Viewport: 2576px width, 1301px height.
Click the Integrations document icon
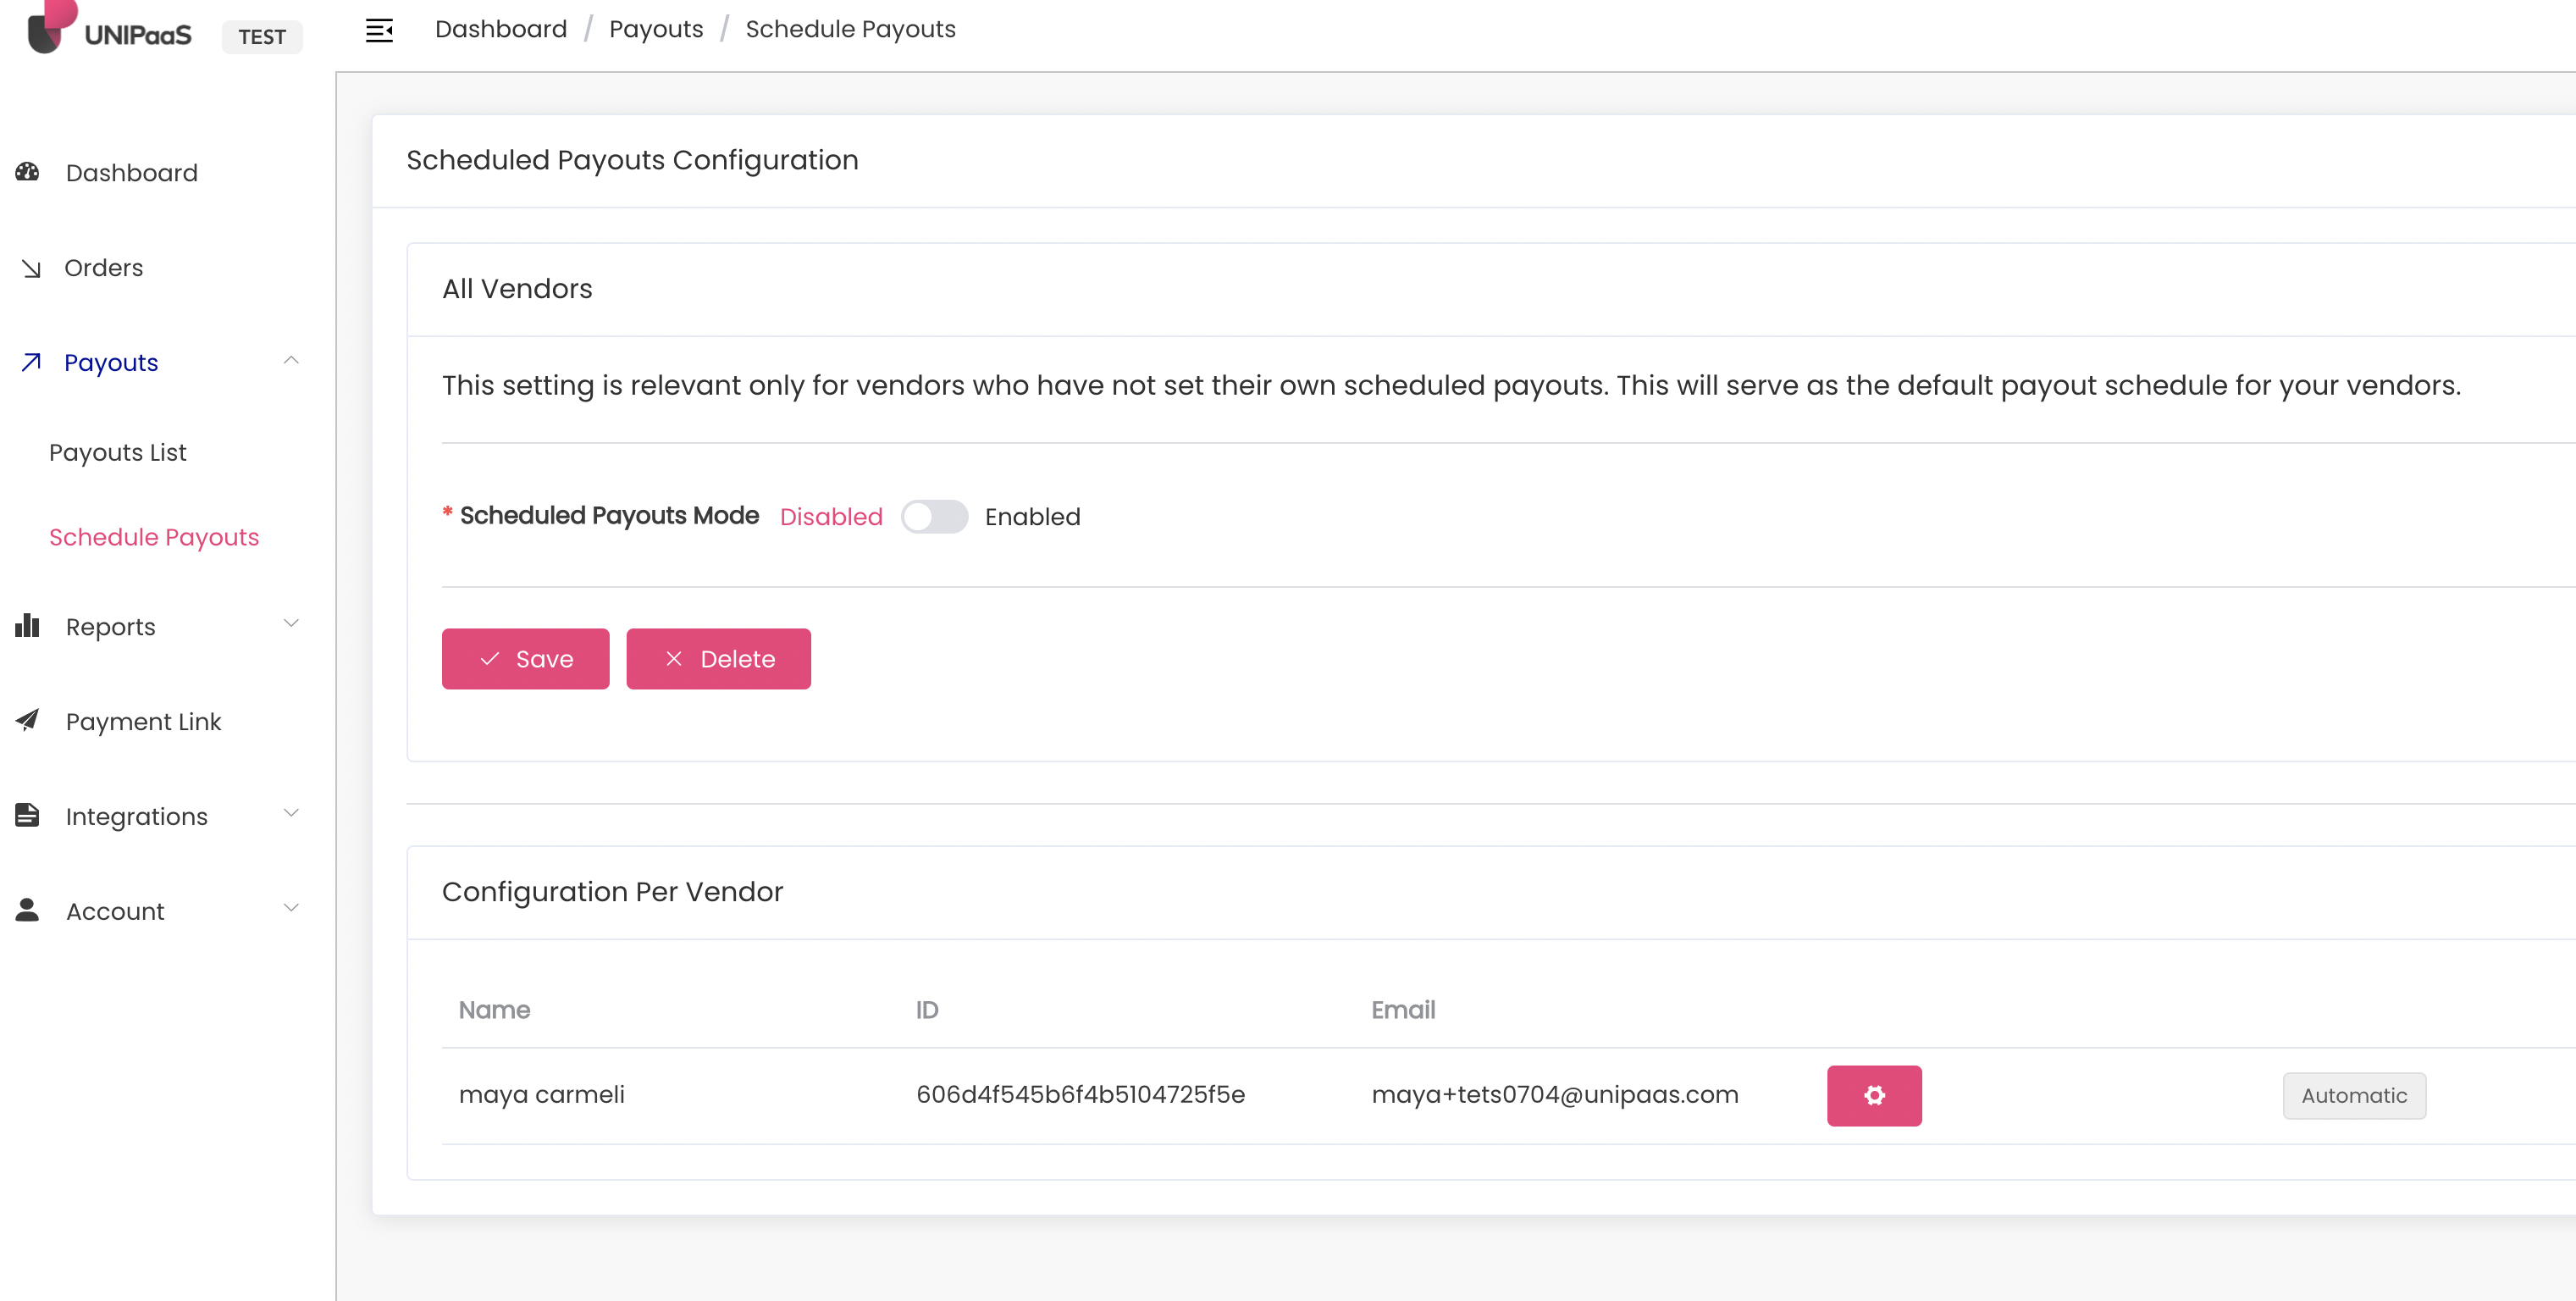pyautogui.click(x=27, y=815)
